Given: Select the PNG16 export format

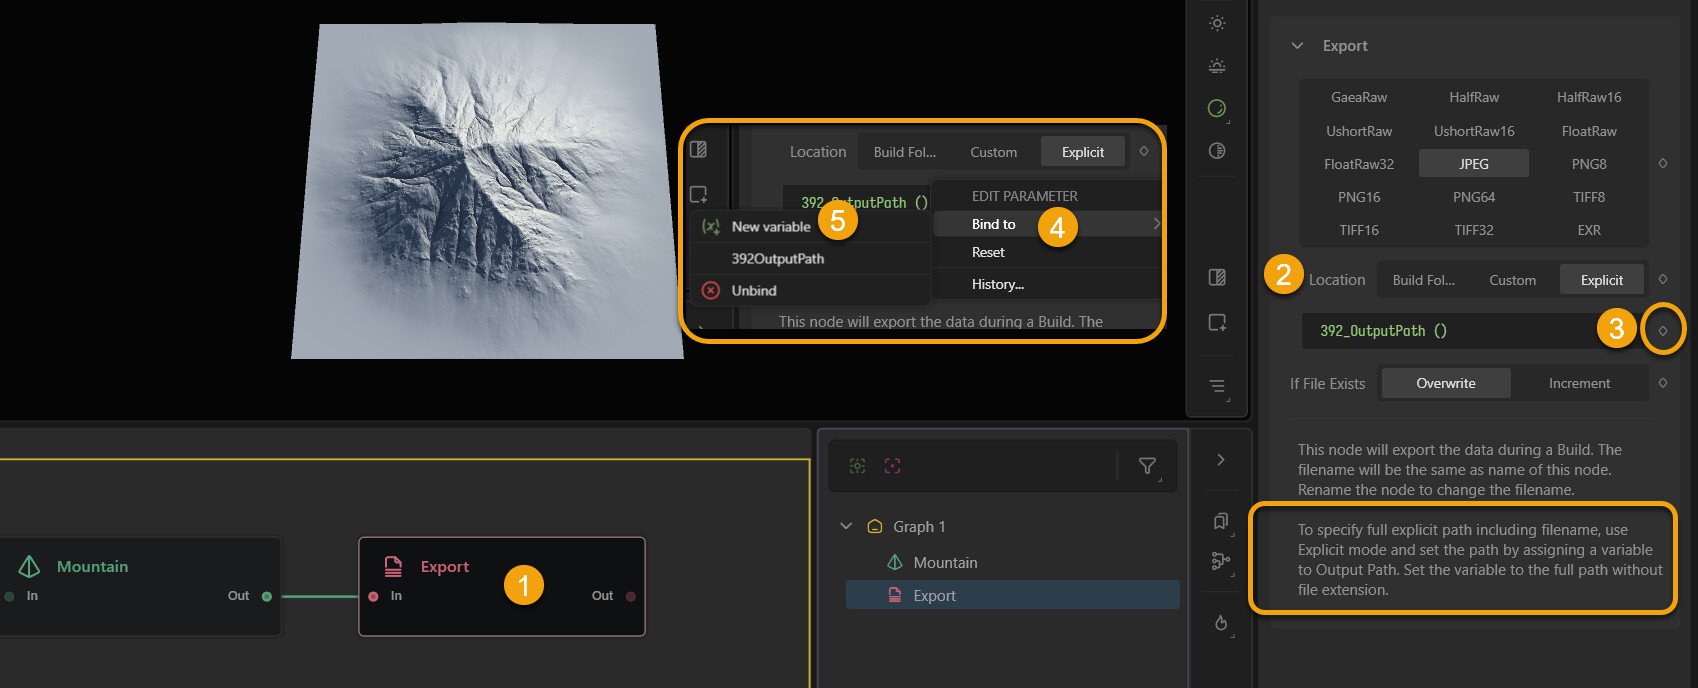Looking at the screenshot, I should tap(1359, 197).
